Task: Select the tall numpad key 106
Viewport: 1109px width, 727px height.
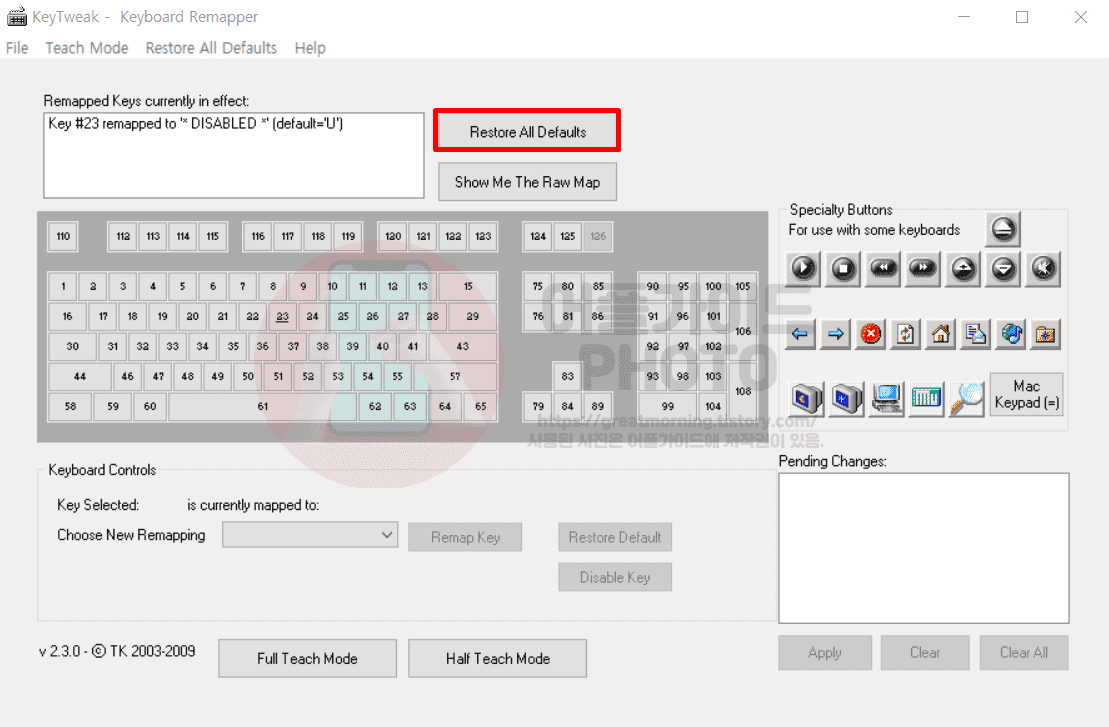Action: [743, 331]
